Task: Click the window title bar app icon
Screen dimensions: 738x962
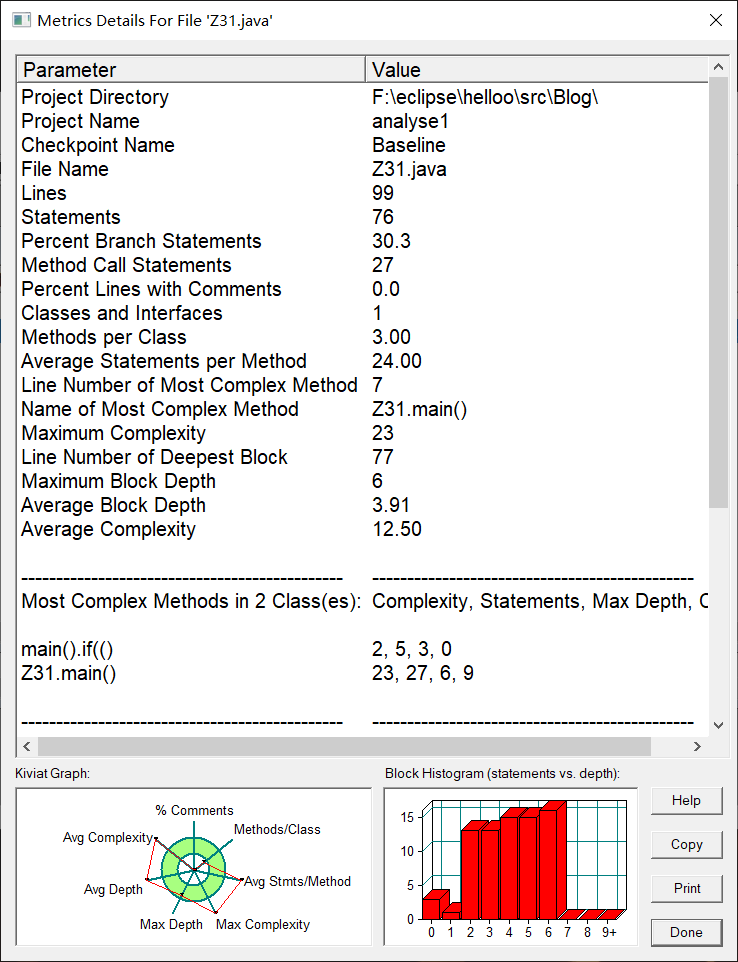Action: [21, 20]
